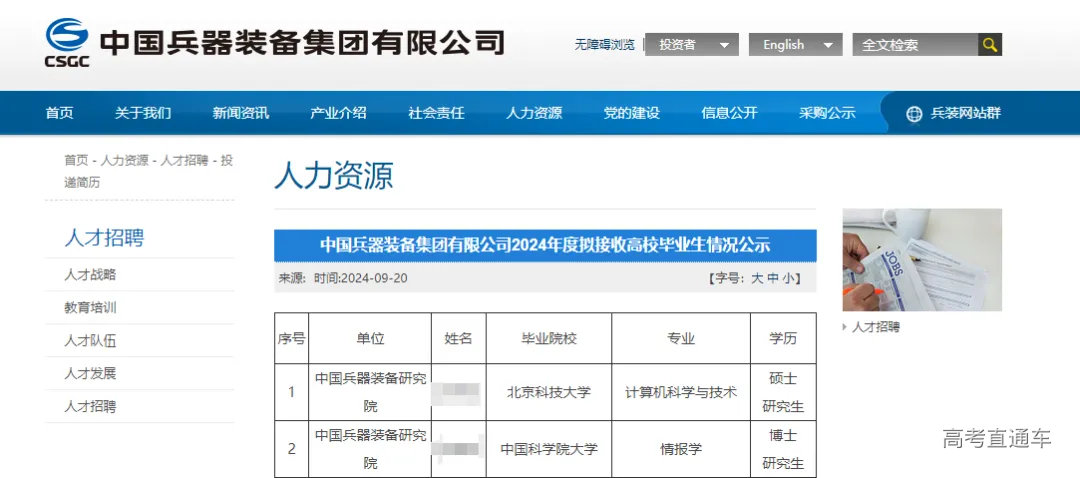This screenshot has width=1080, height=478.
Task: Click 首页 in the breadcrumb path
Action: coord(76,160)
